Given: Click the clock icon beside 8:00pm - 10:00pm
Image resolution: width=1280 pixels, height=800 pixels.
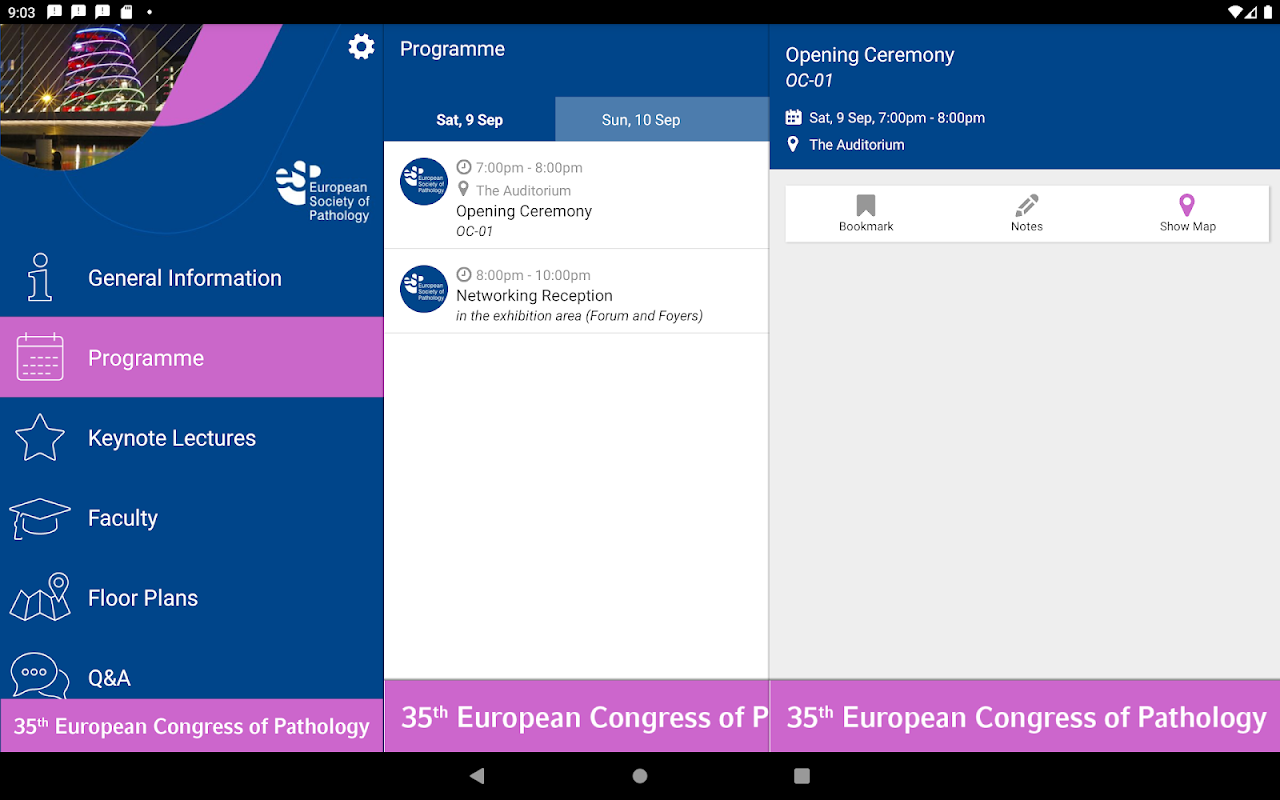Looking at the screenshot, I should 464,274.
